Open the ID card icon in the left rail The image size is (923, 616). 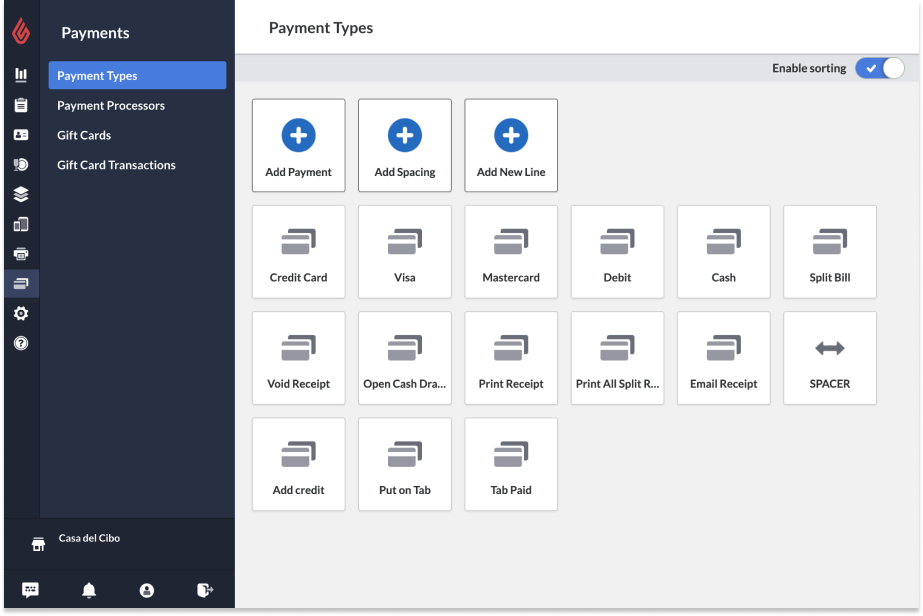21,135
